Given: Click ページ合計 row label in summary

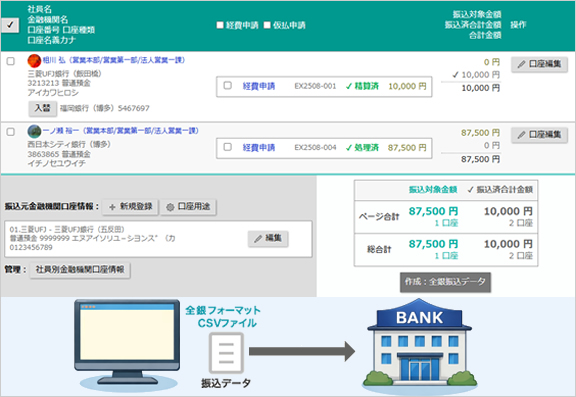Looking at the screenshot, I should [379, 217].
